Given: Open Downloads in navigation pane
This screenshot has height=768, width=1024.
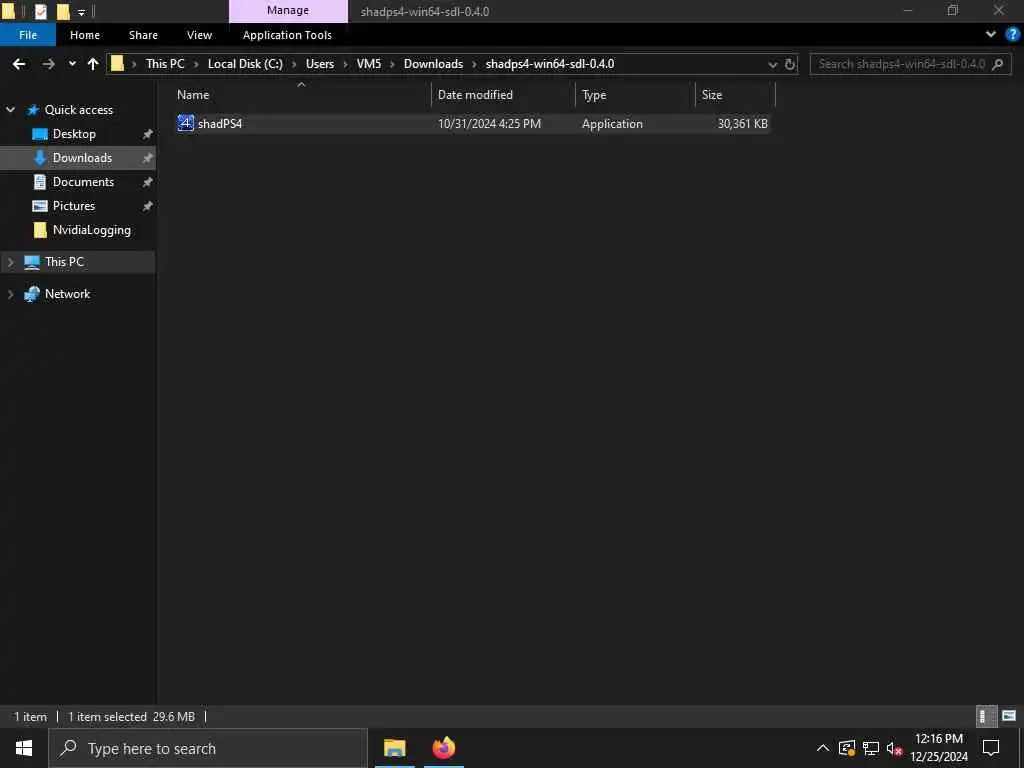Looking at the screenshot, I should (82, 158).
